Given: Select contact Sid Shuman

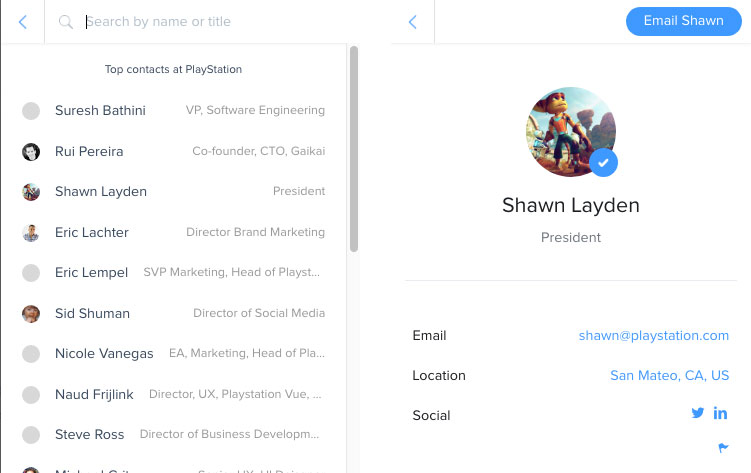Looking at the screenshot, I should tap(173, 313).
